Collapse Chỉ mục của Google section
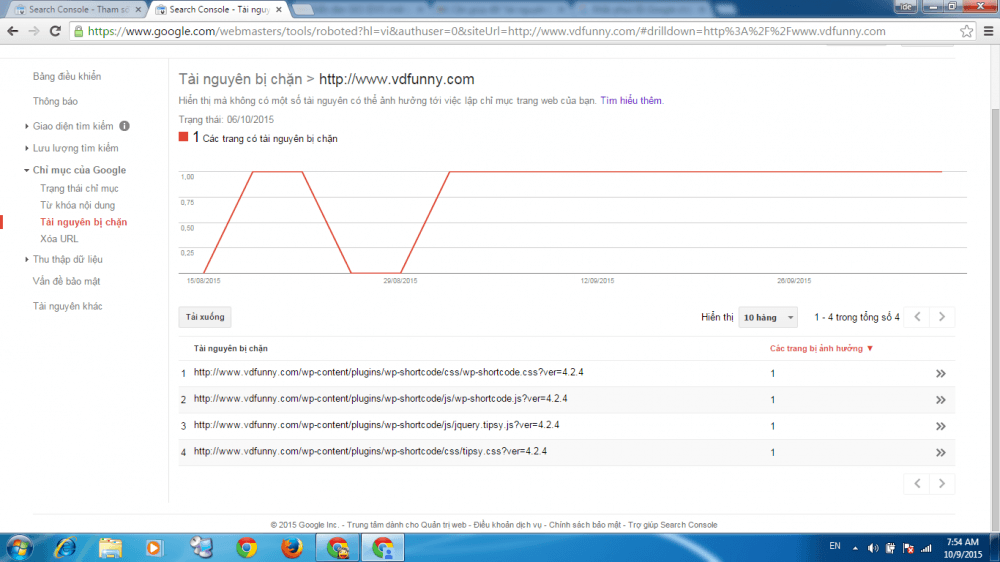Screen dimensions: 1000x562 click(x=27, y=170)
